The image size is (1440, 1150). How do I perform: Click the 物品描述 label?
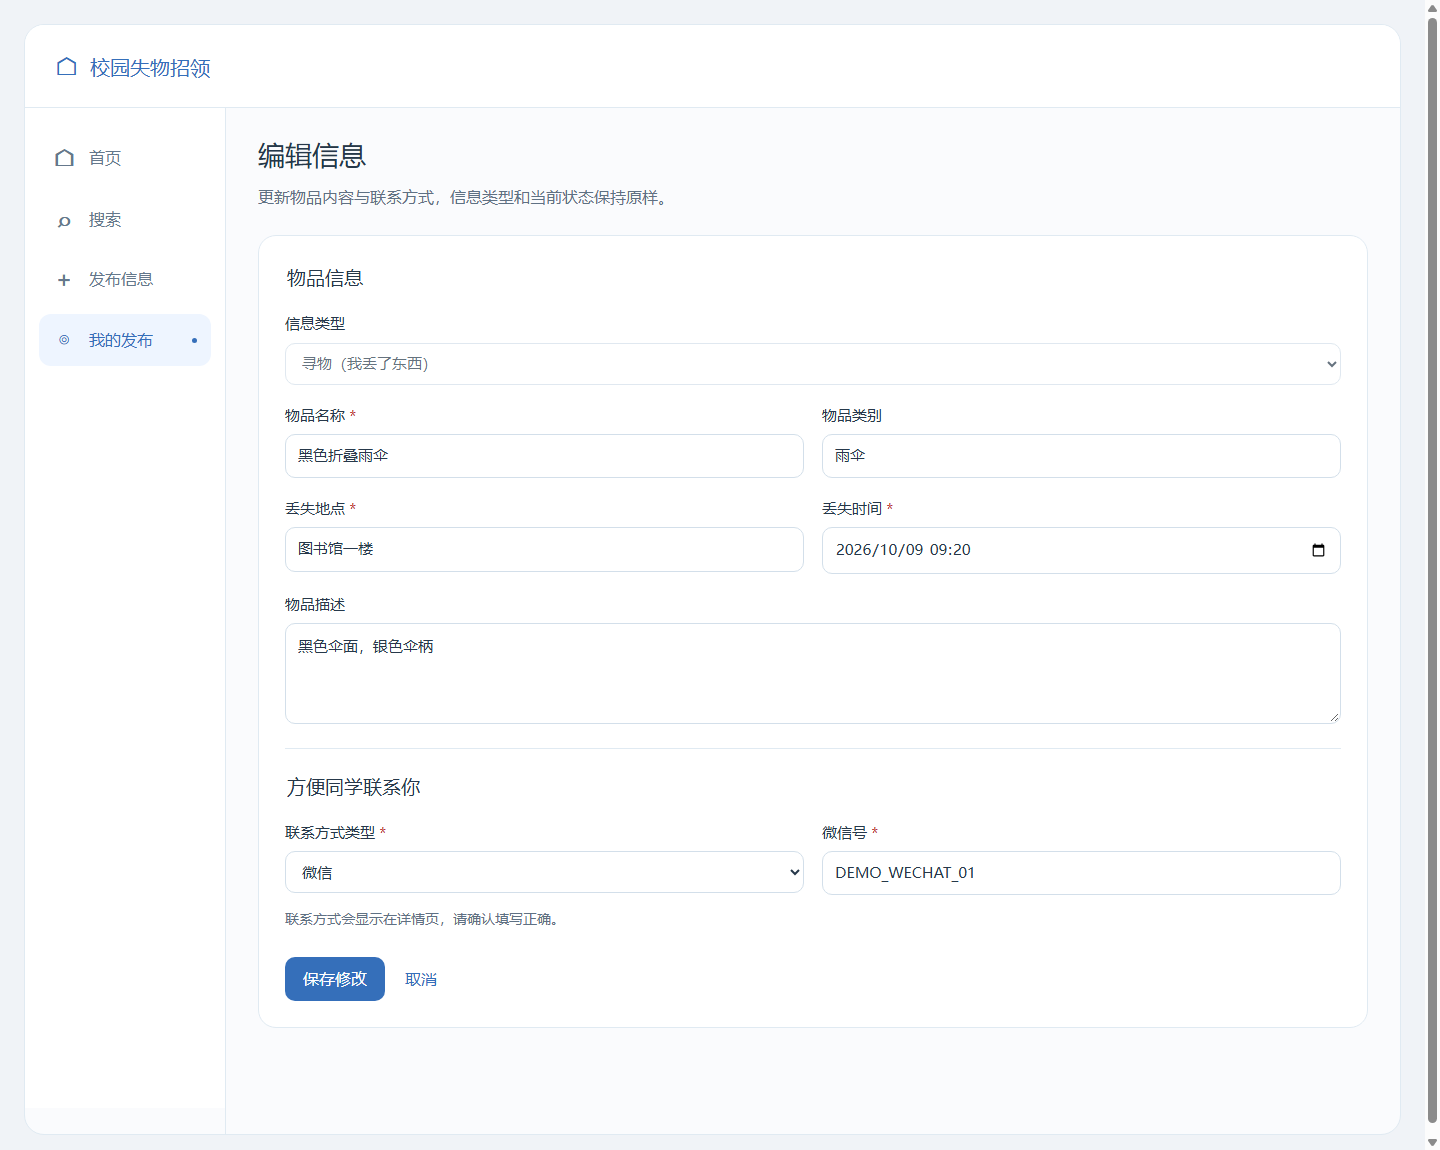[315, 605]
